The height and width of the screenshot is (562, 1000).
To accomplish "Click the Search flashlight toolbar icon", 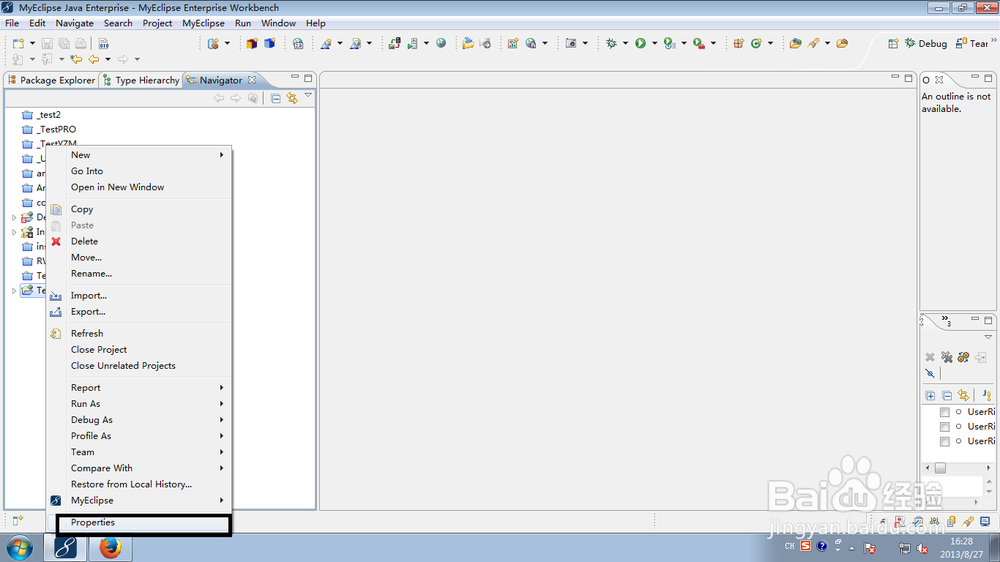I will click(813, 43).
